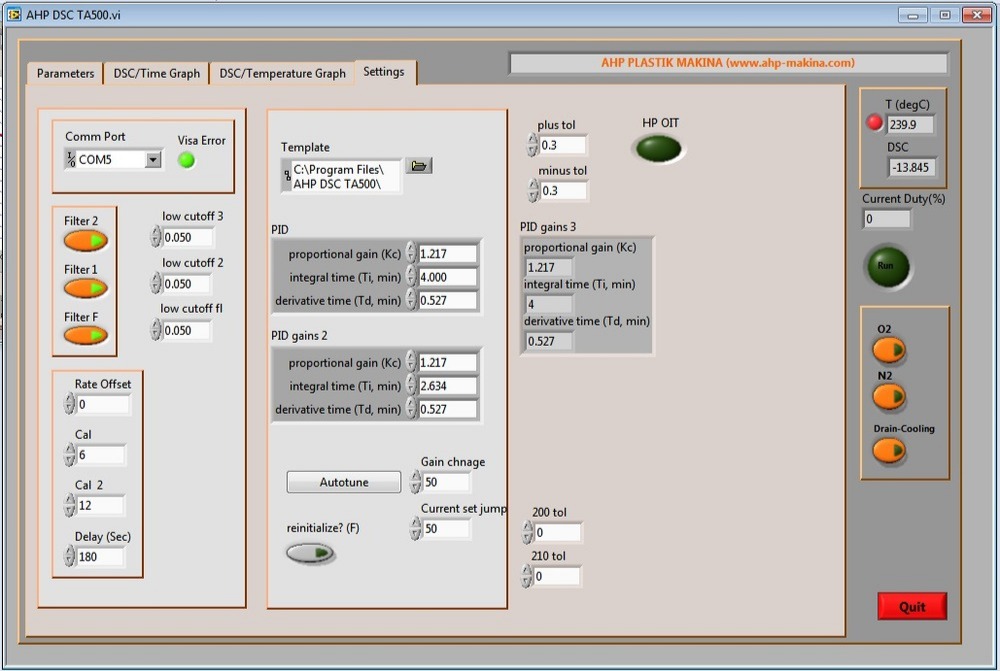
Task: Toggle the N2 gas switch
Action: pyautogui.click(x=888, y=397)
